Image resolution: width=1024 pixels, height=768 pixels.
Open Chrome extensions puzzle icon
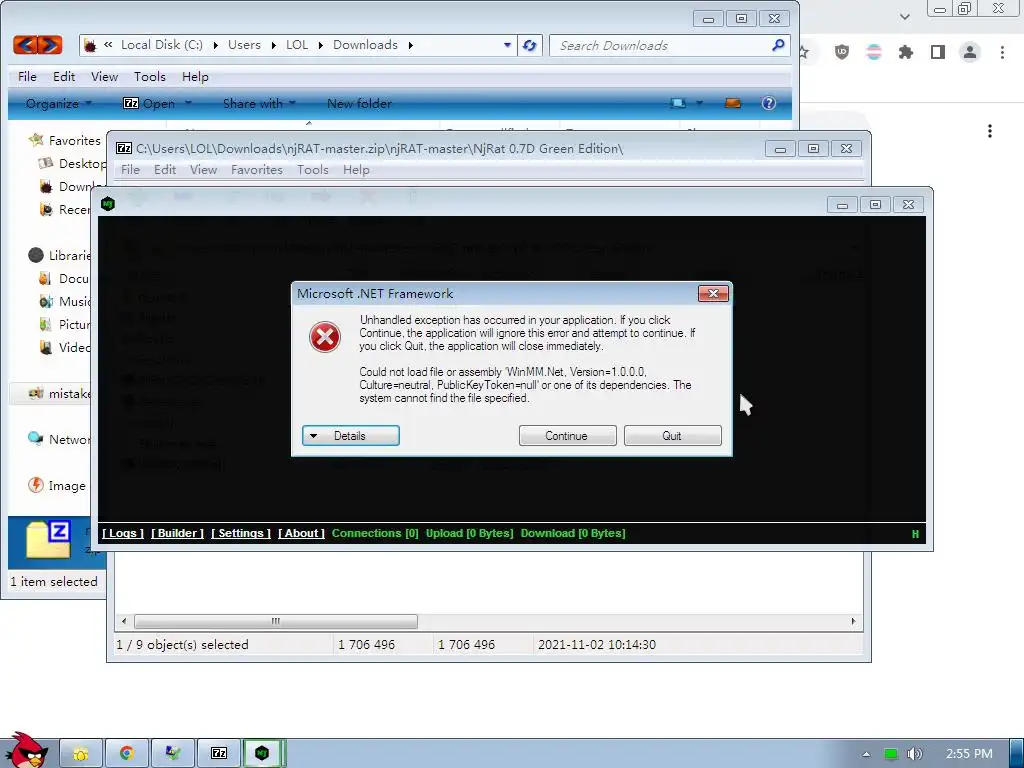click(905, 52)
